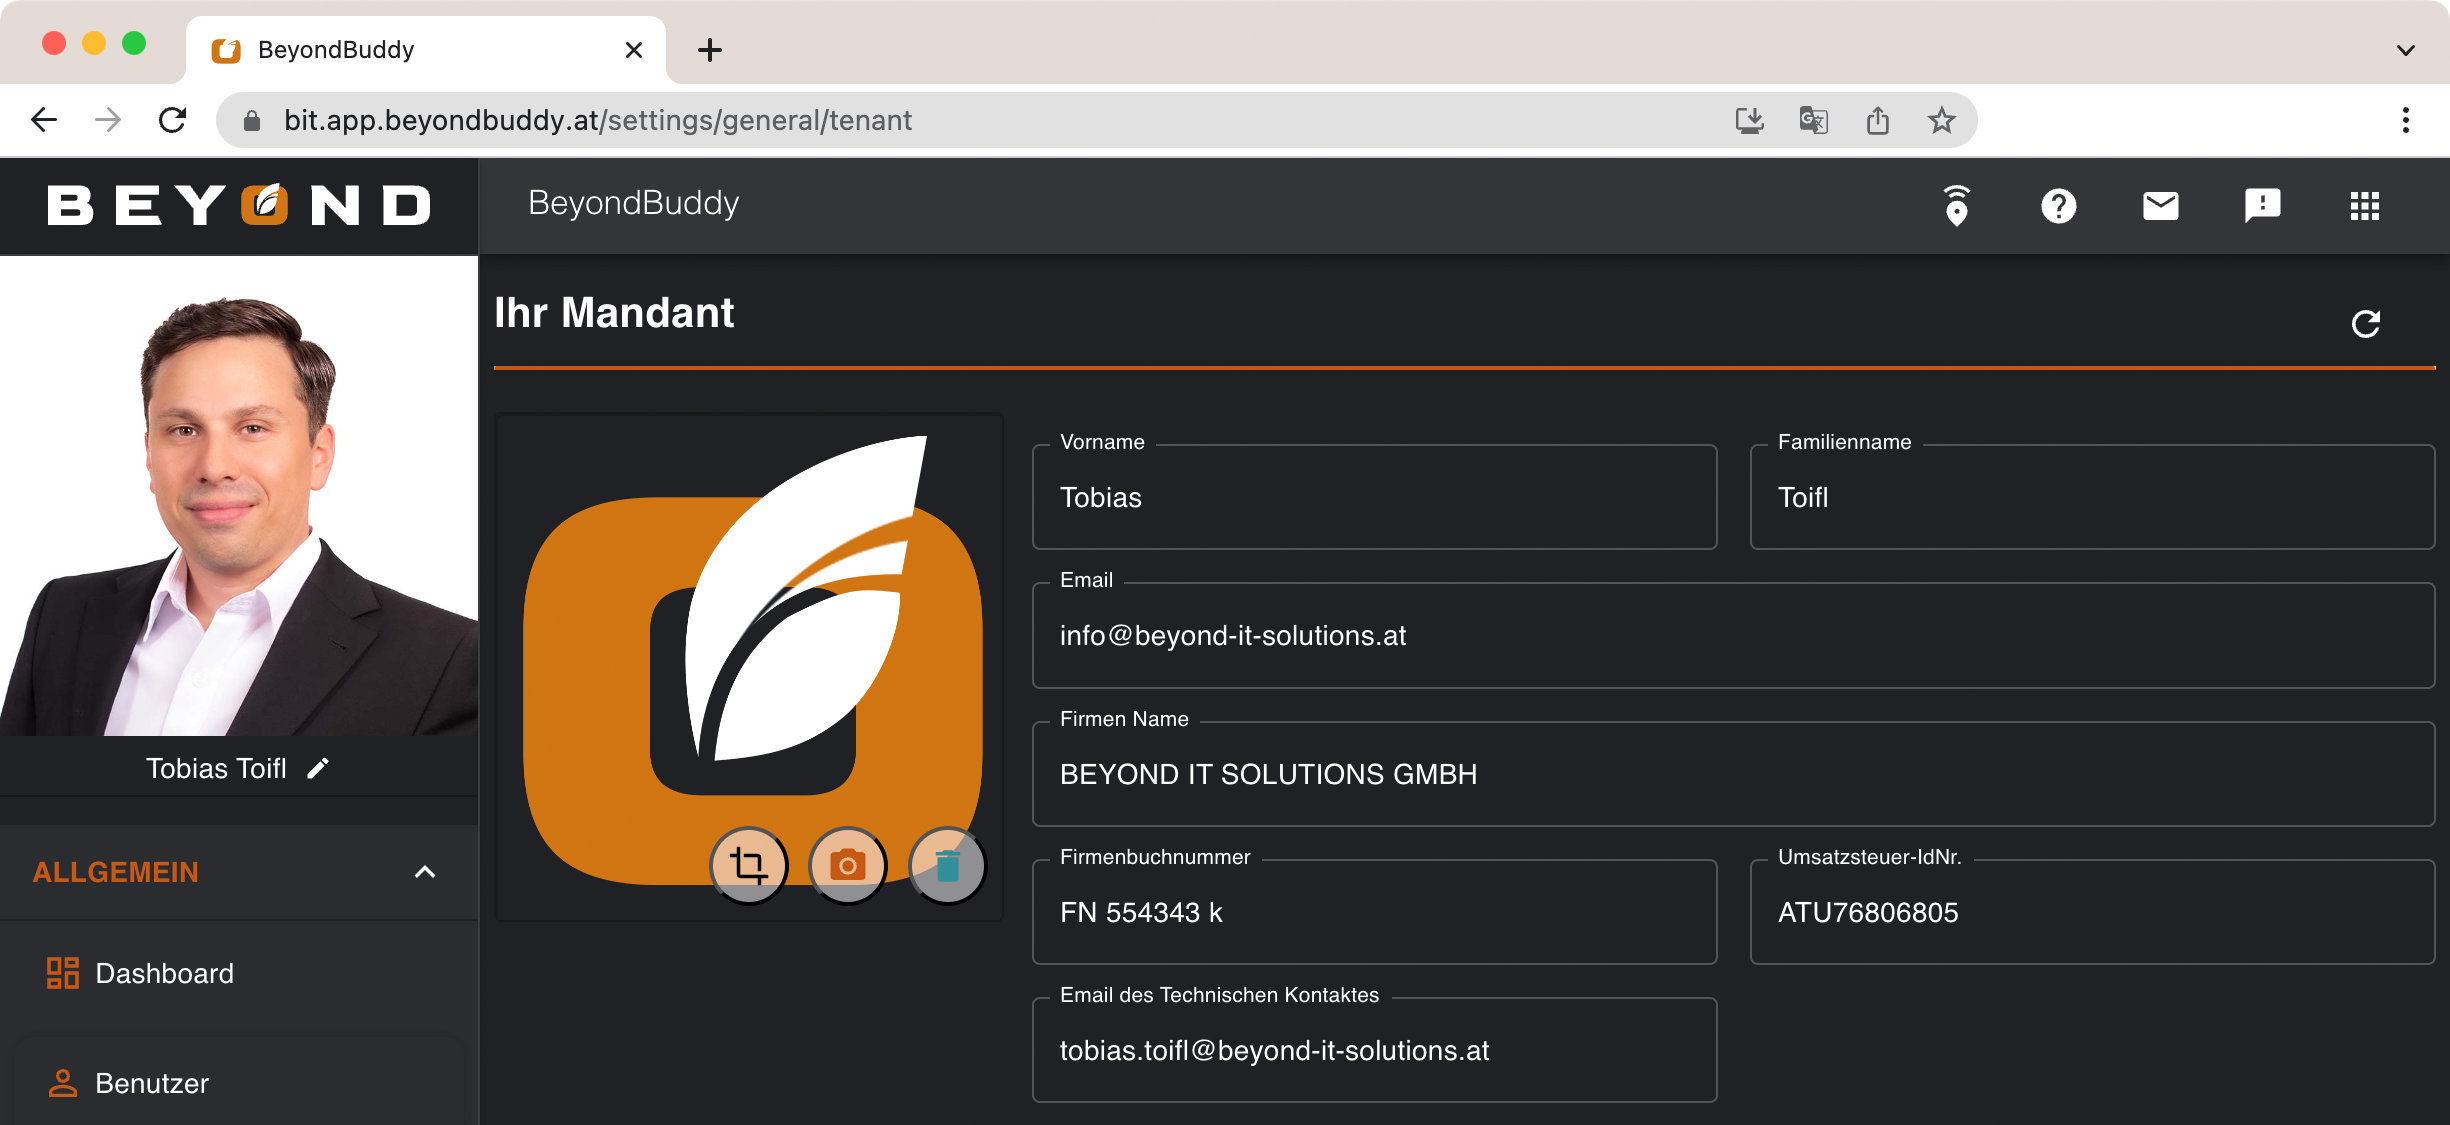Reload the page with browser refresh
The height and width of the screenshot is (1125, 2450).
coord(172,120)
